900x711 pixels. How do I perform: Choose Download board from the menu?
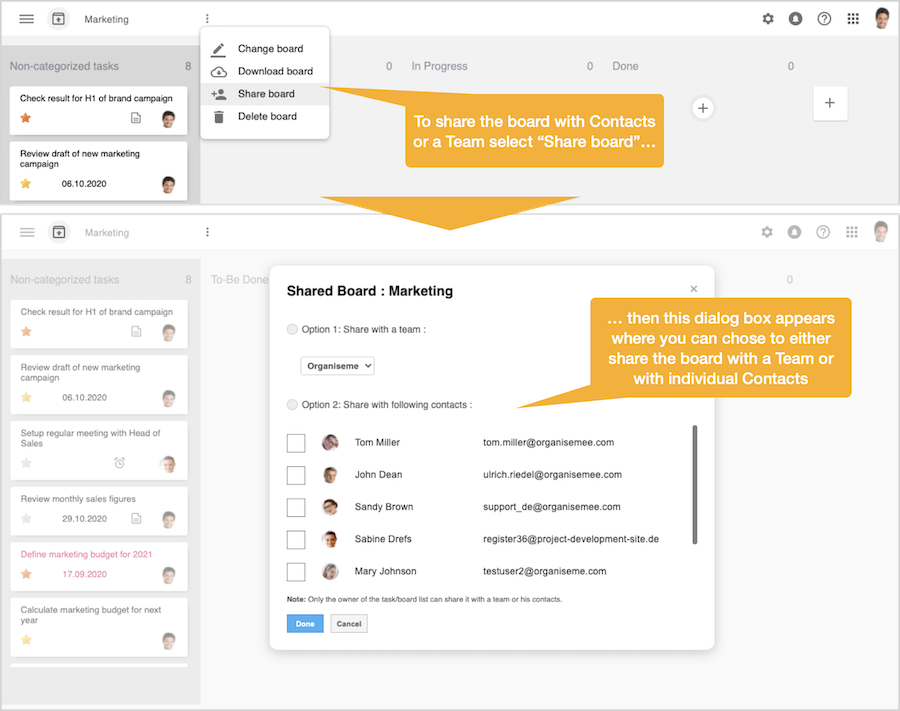click(x=266, y=70)
